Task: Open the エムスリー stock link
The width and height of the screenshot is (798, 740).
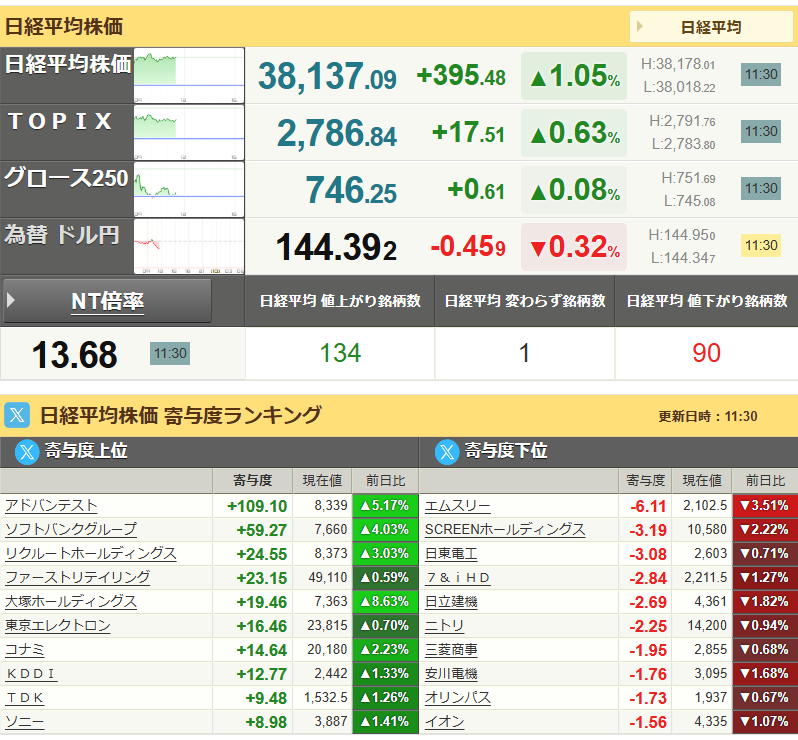Action: pos(458,505)
